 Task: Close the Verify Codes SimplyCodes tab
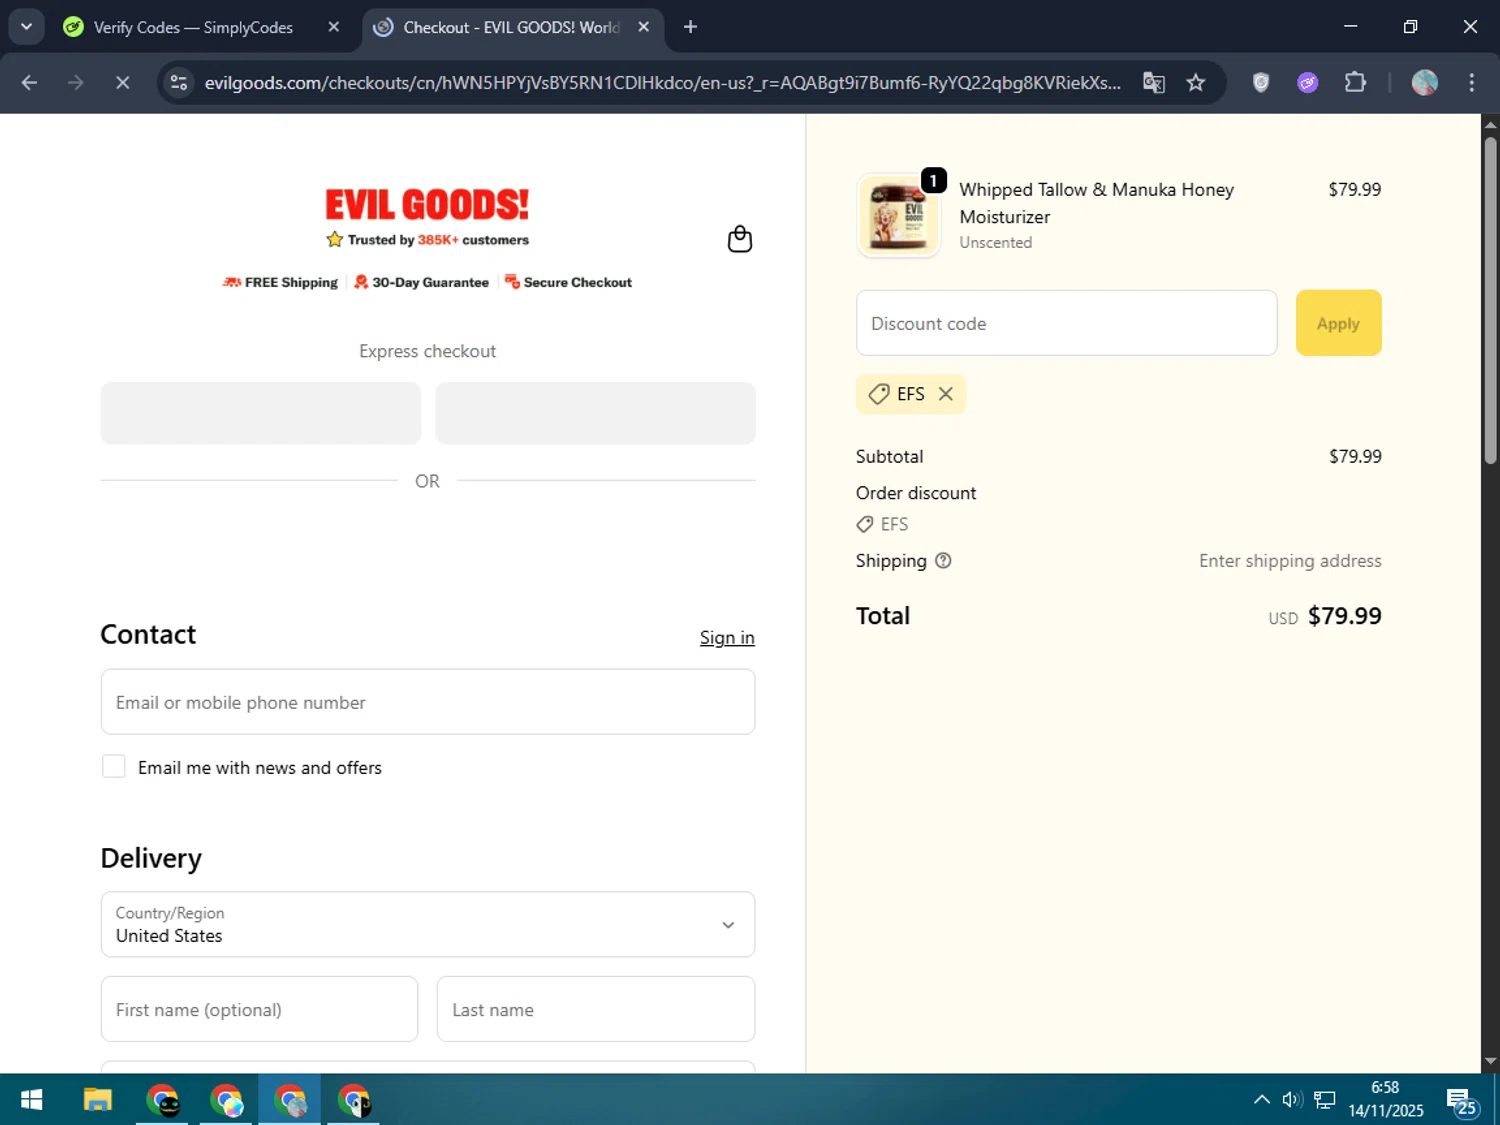pos(334,27)
